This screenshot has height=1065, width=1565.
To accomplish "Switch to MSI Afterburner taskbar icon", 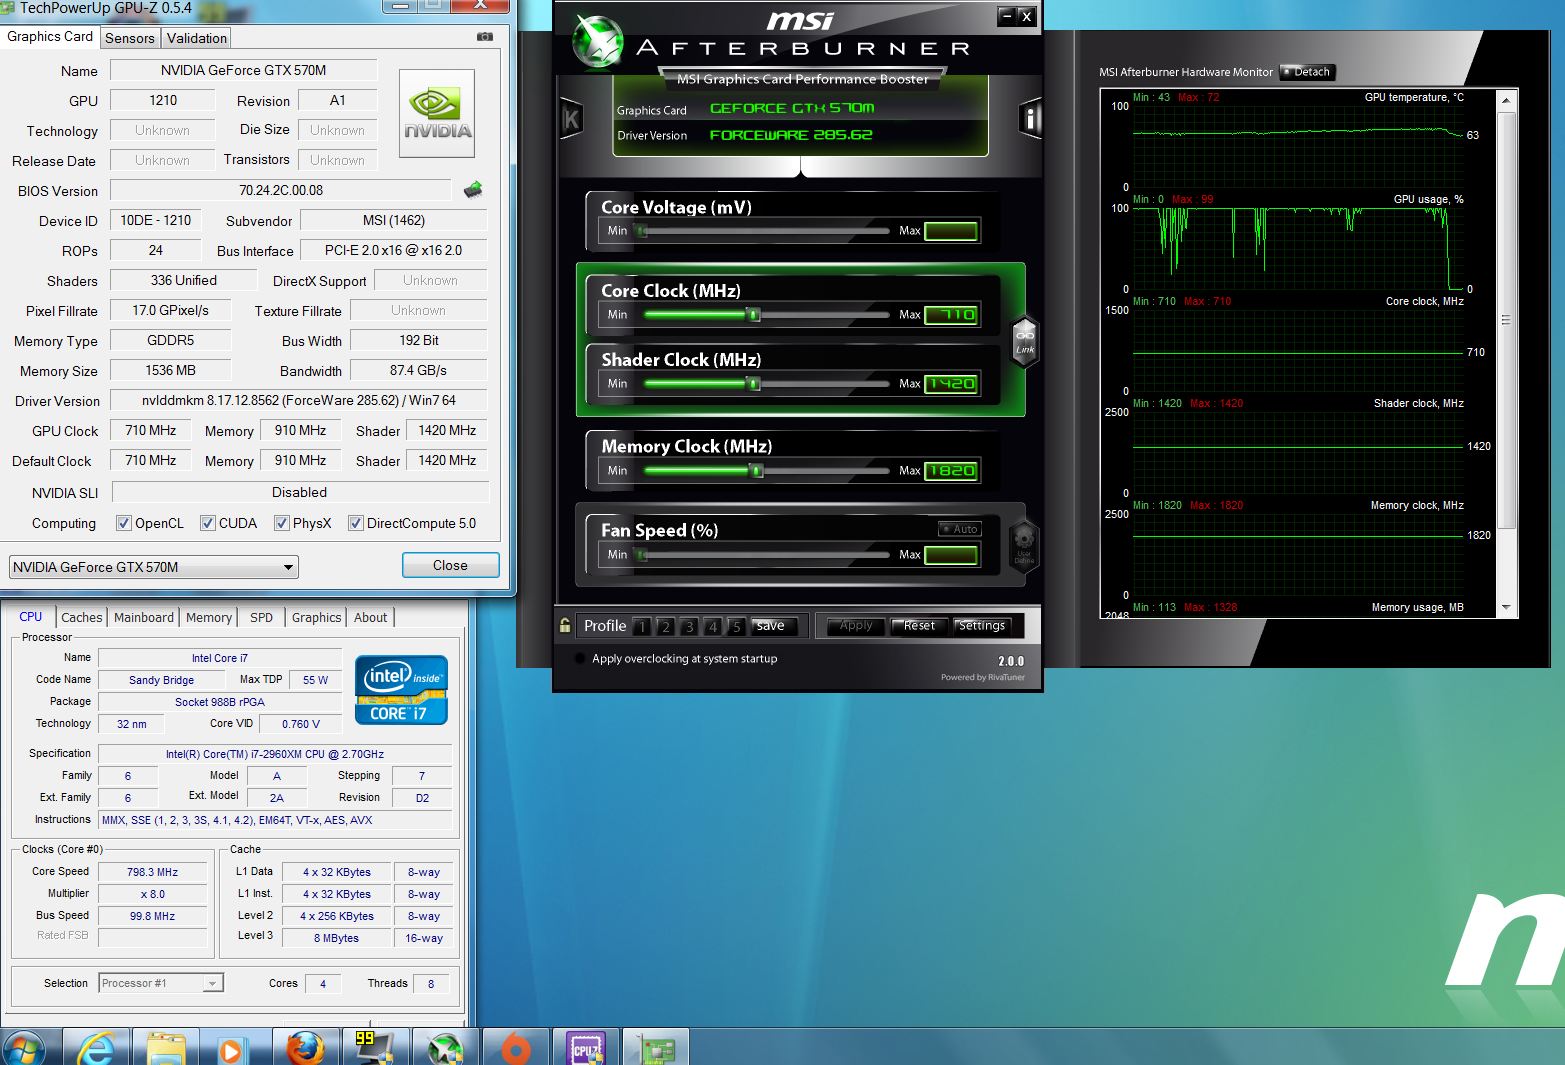I will click(x=445, y=1049).
